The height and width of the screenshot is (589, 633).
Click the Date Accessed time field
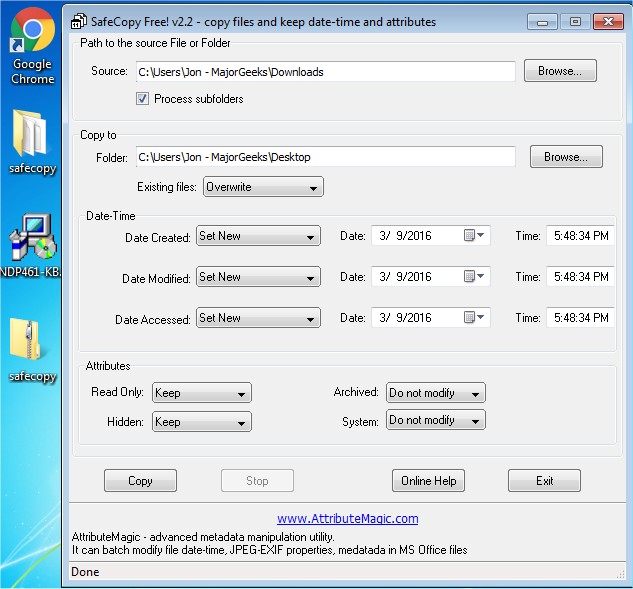(581, 318)
